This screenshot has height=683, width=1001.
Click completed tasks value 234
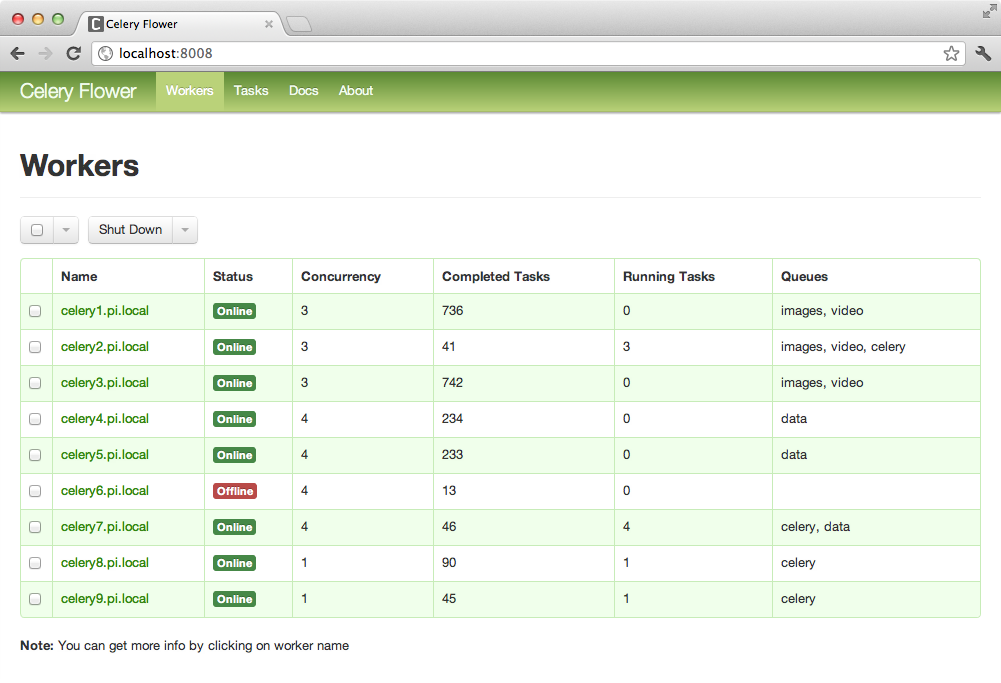(453, 419)
